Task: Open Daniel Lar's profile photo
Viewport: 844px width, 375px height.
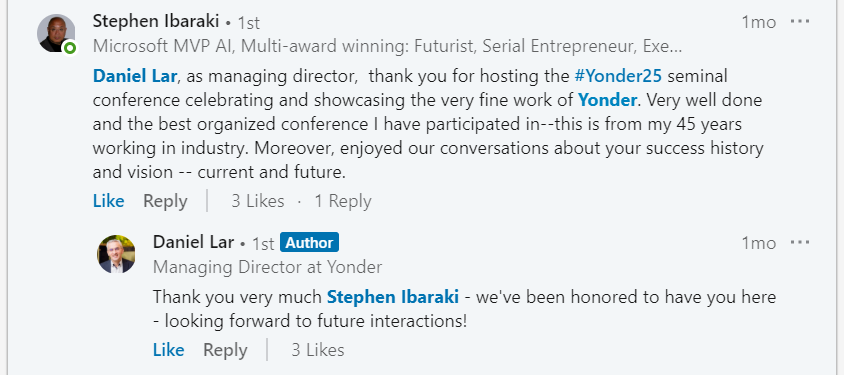Action: click(116, 254)
